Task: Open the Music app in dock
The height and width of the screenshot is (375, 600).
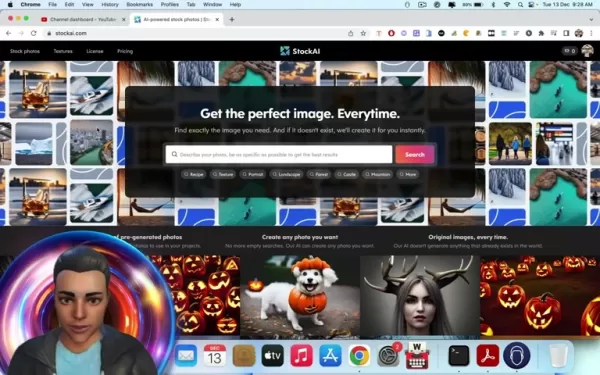Action: point(302,355)
